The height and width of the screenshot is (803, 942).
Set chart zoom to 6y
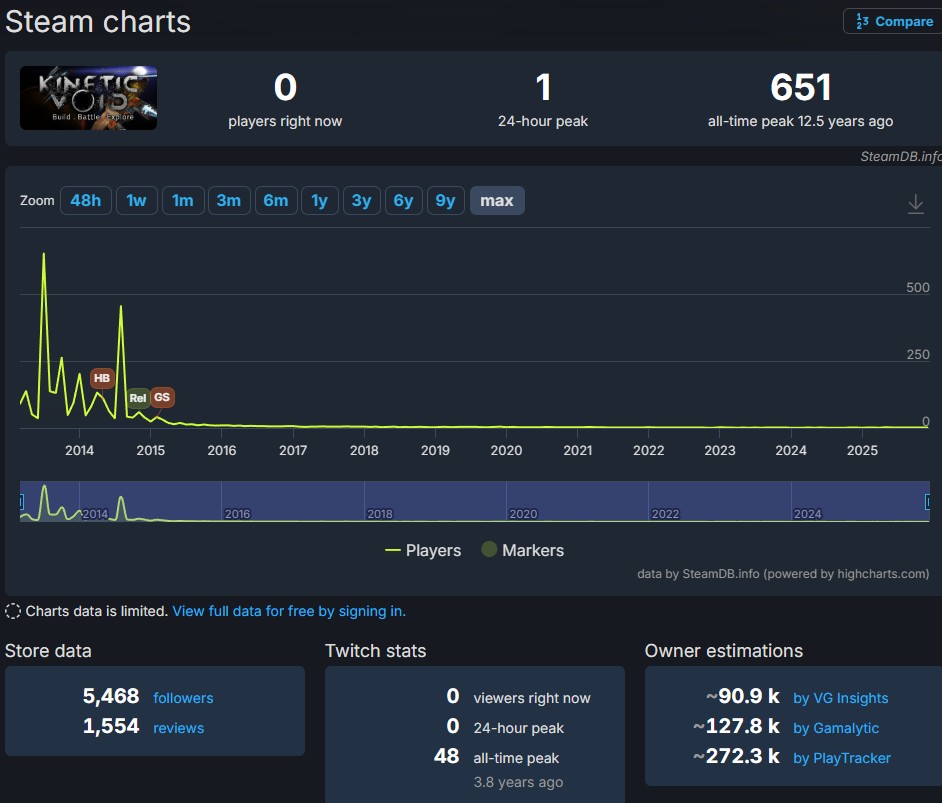(x=403, y=201)
